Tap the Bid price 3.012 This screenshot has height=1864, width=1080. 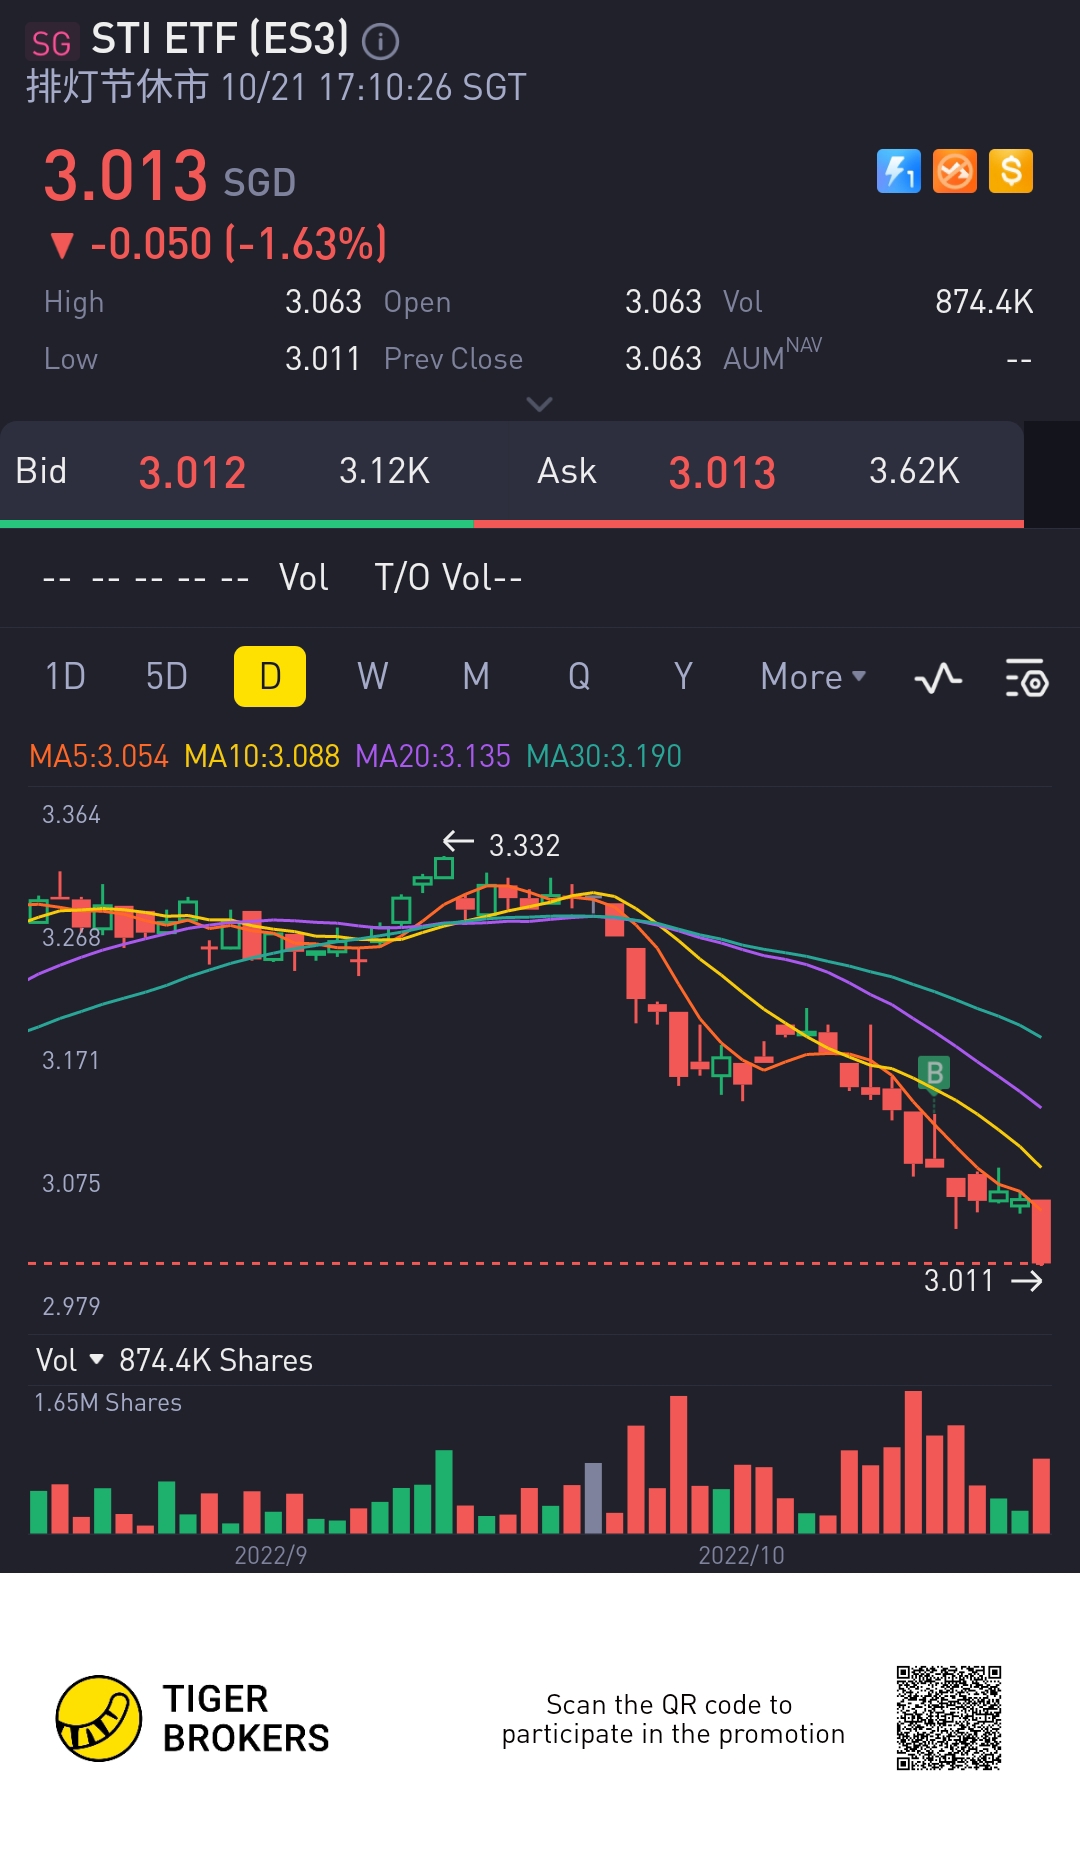point(192,472)
